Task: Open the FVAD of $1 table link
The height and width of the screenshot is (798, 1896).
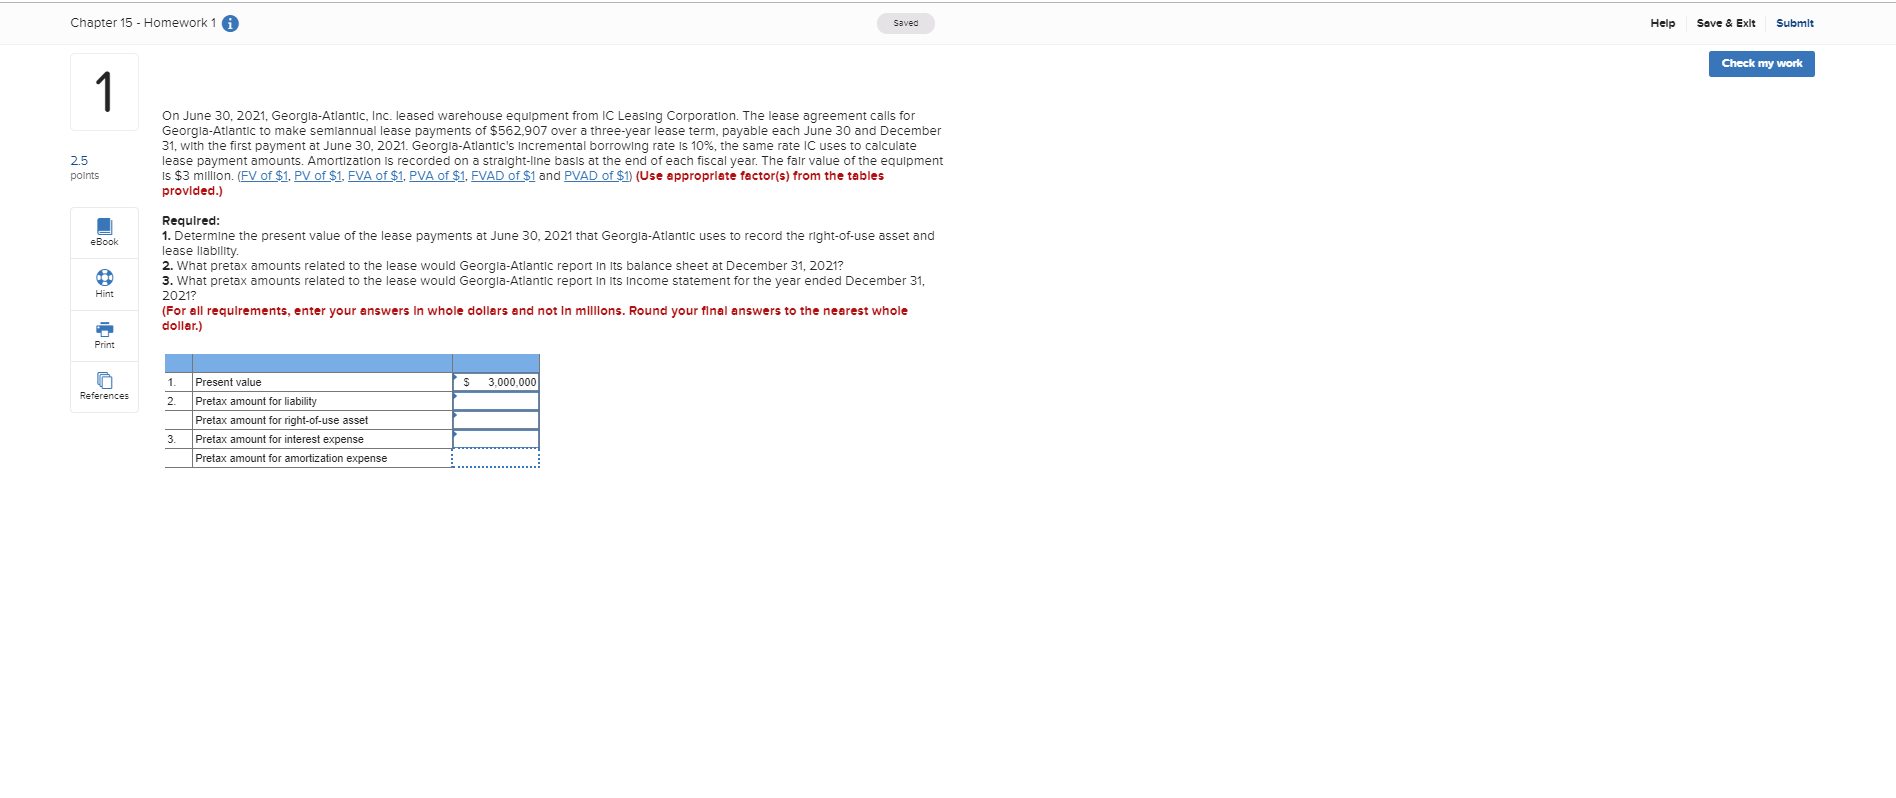Action: point(503,176)
